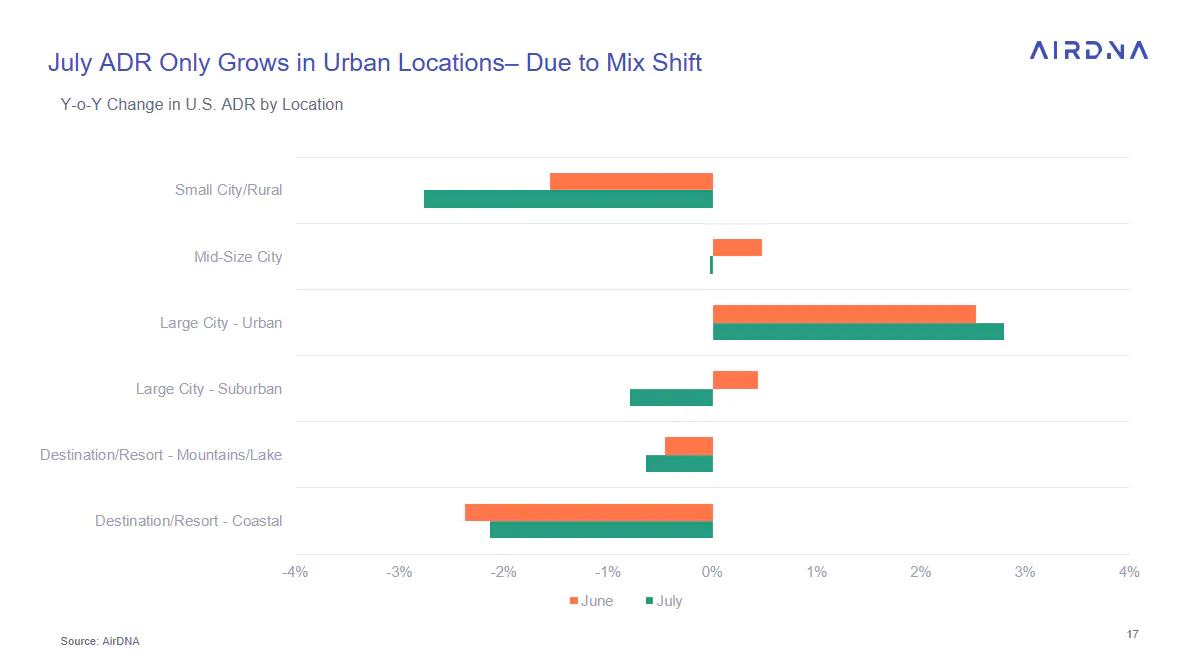Click the 3% axis label
Screen dimensions: 1189x668
click(x=1024, y=572)
